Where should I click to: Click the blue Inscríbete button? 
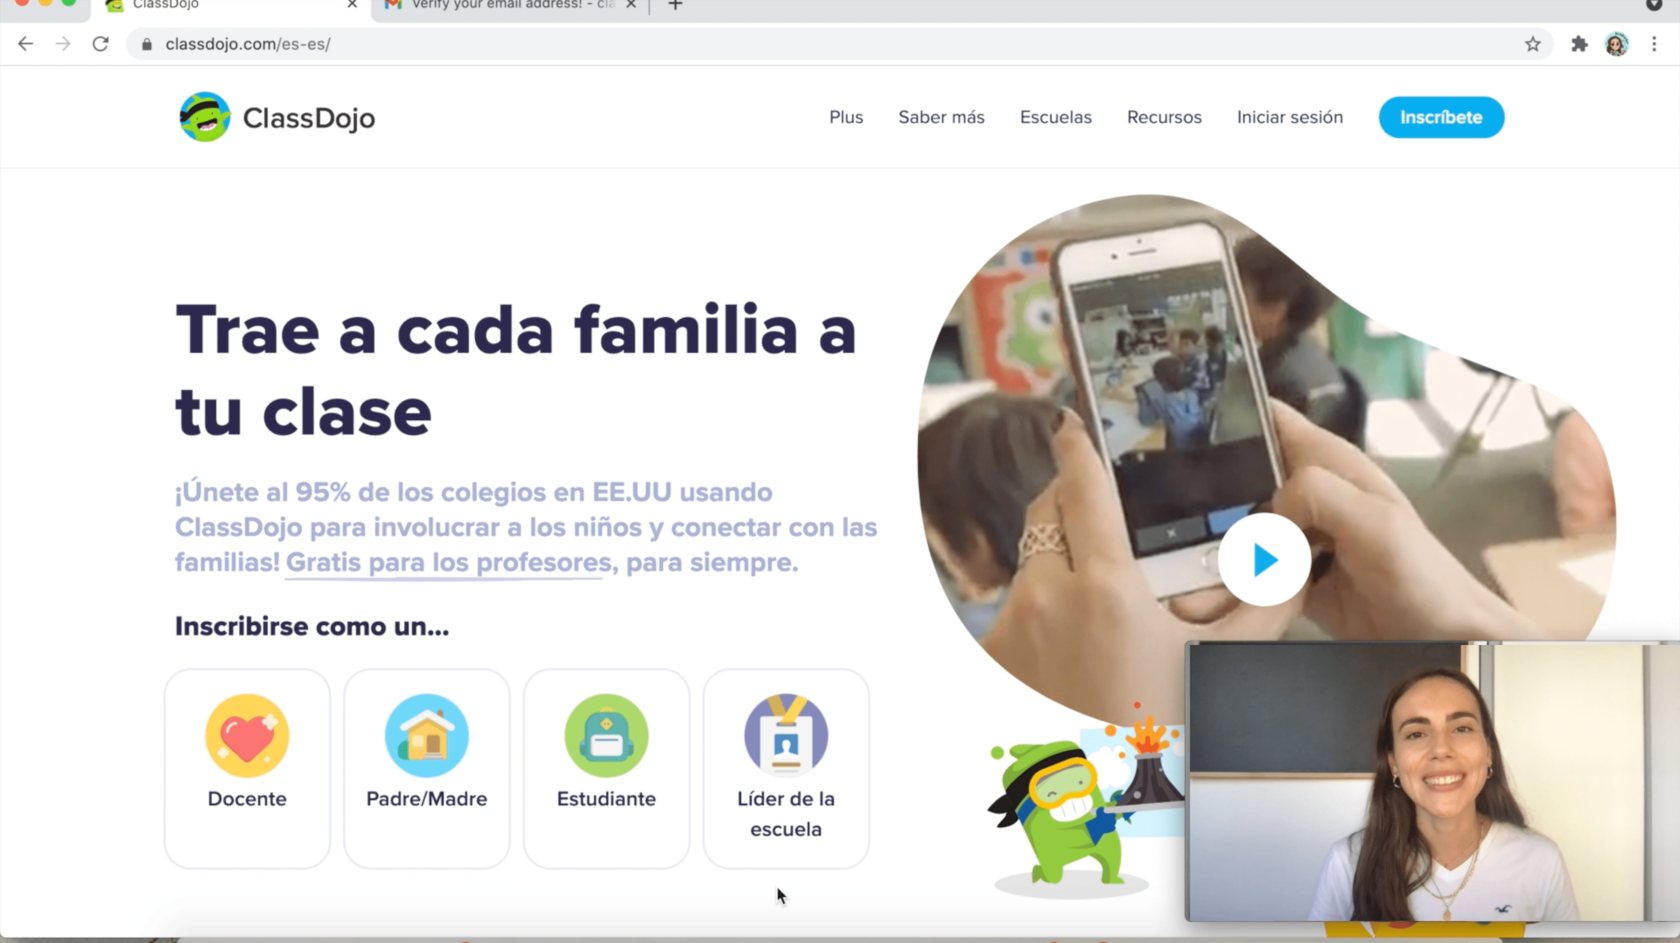(x=1441, y=117)
